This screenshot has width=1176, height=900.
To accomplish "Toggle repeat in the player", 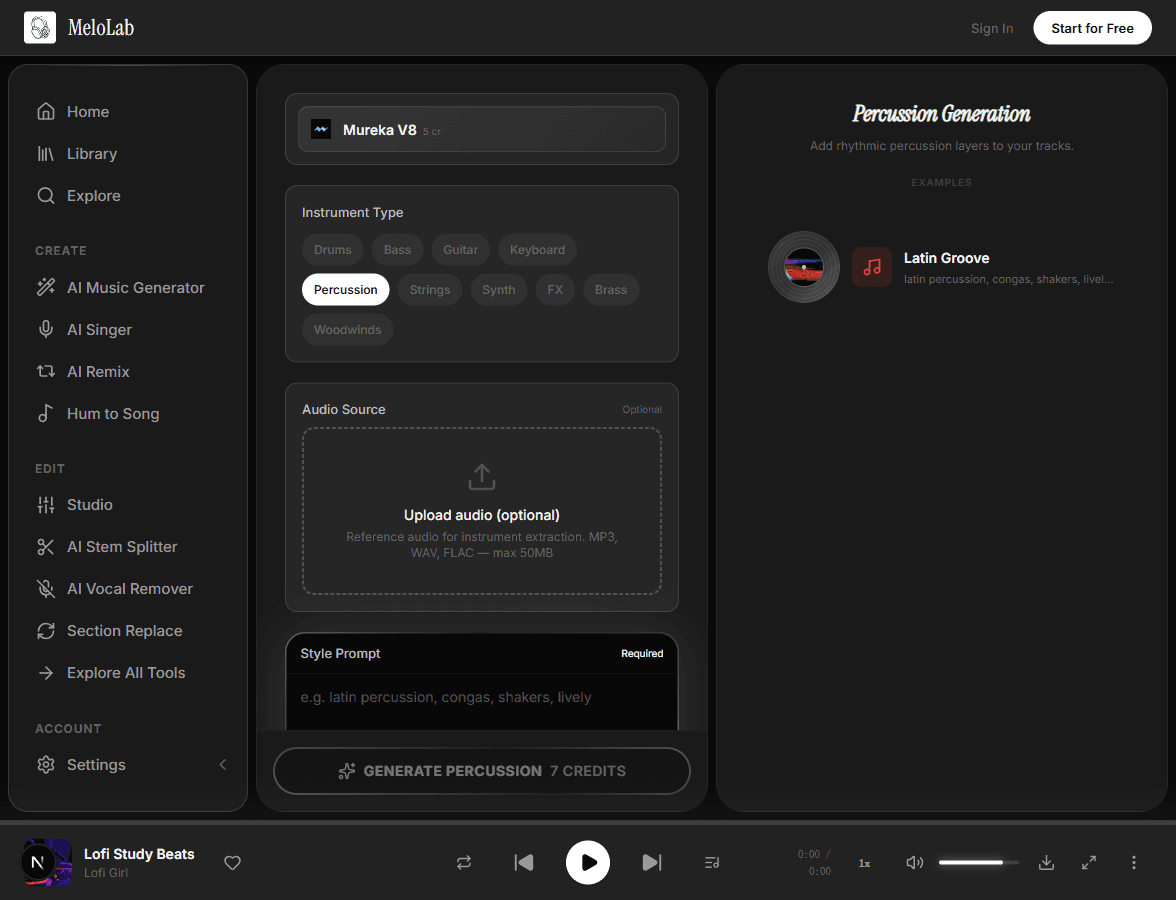I will (x=464, y=862).
